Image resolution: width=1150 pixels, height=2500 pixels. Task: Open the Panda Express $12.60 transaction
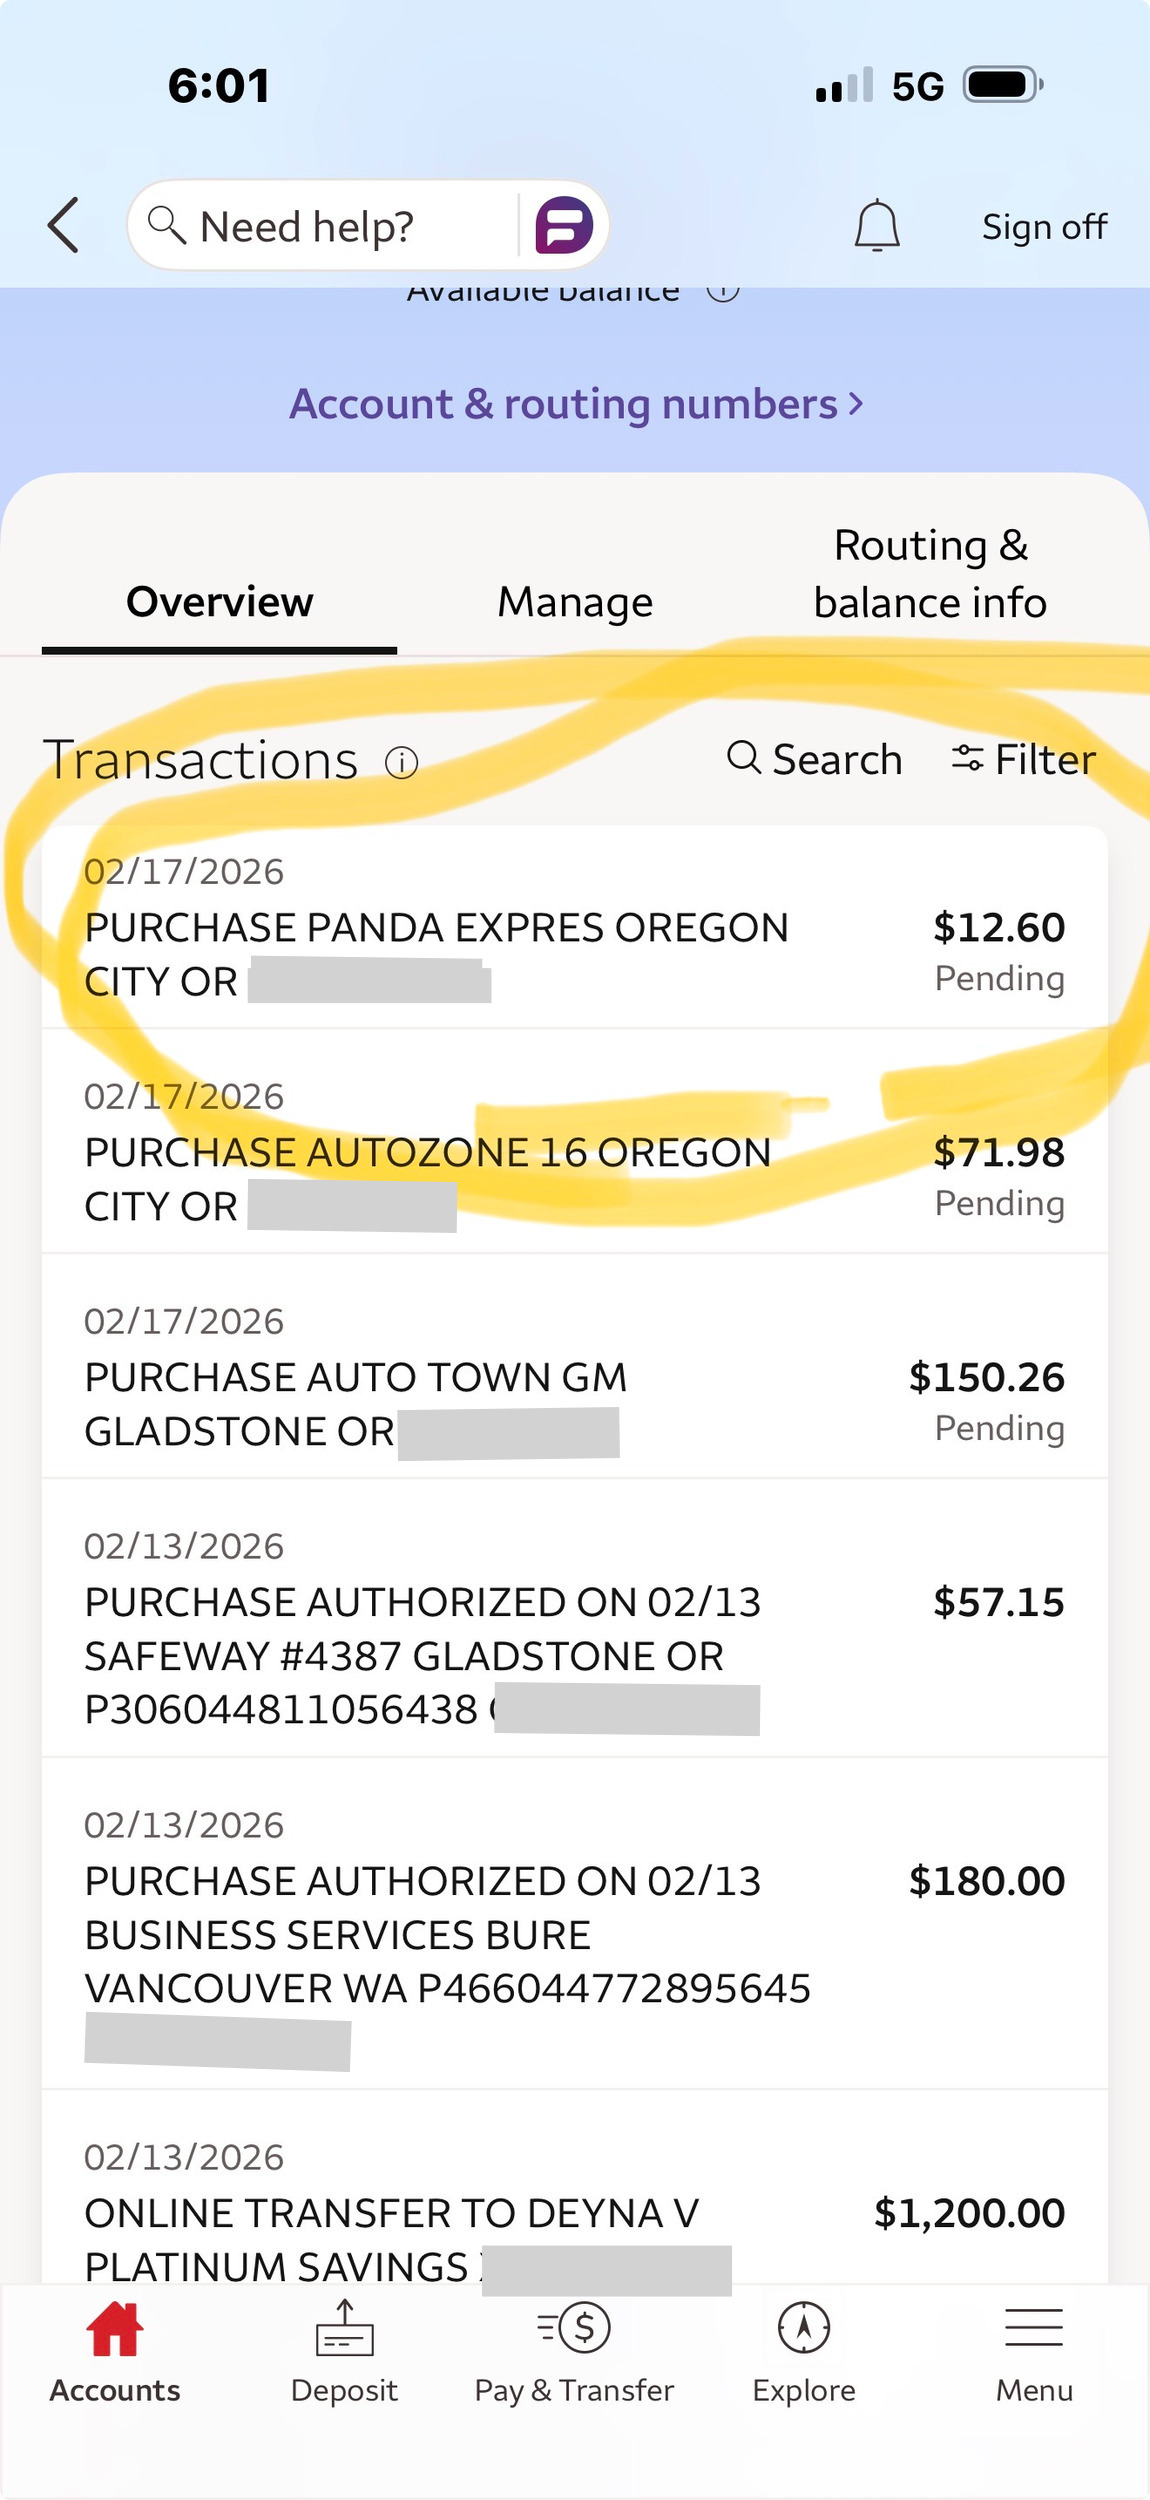[x=575, y=928]
